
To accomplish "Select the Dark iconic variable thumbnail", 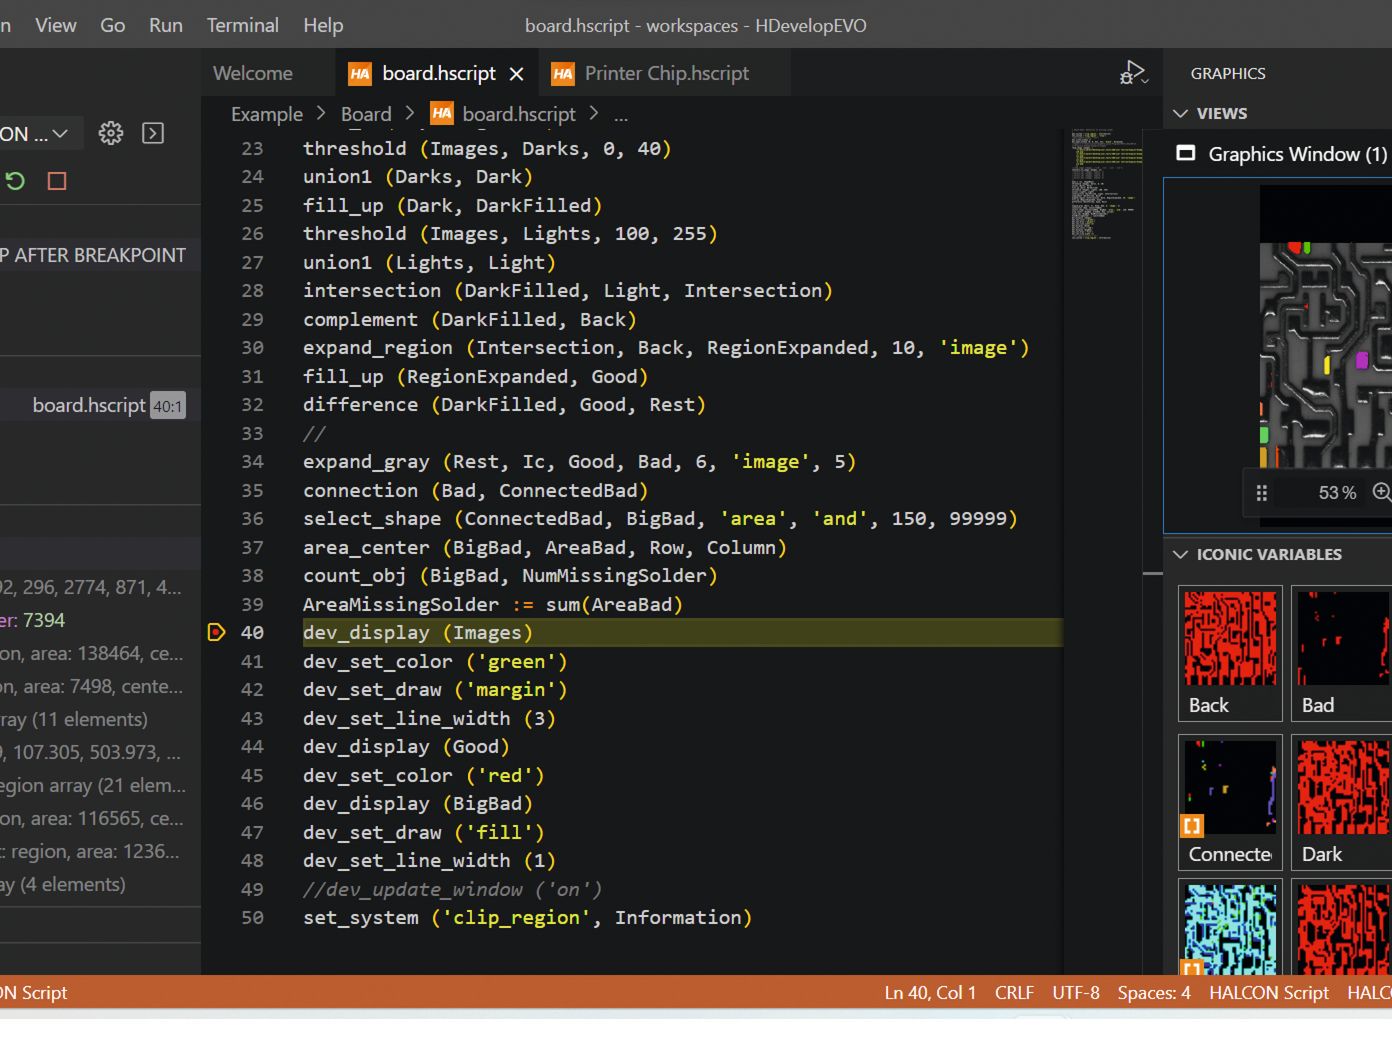I will [x=1341, y=802].
